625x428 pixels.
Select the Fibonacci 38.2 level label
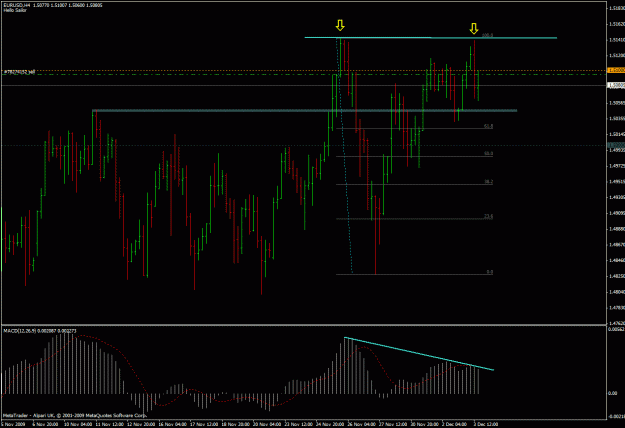[x=488, y=182]
